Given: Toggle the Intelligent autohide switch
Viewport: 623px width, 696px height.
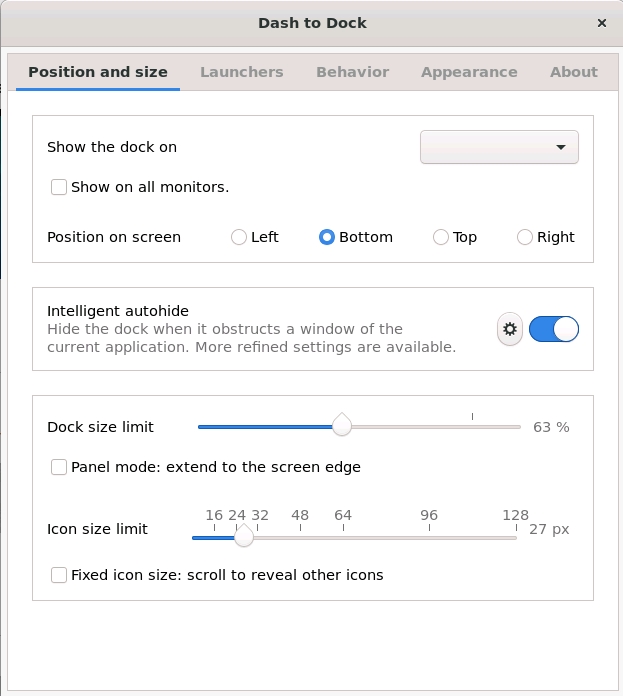Looking at the screenshot, I should (x=553, y=329).
